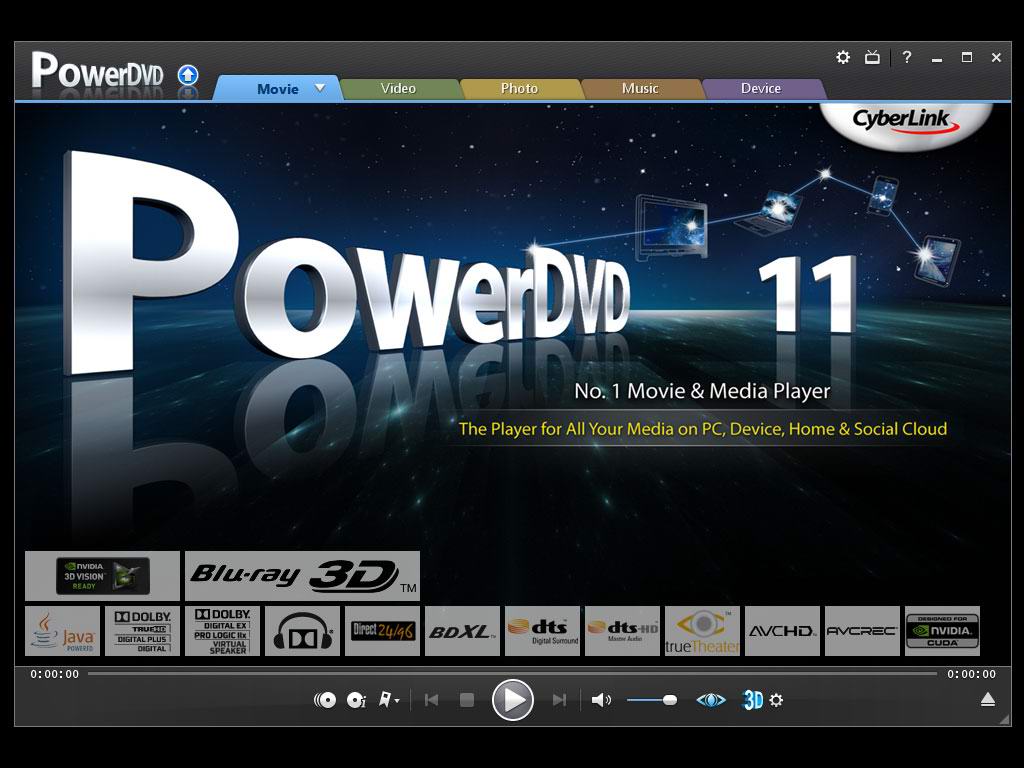Skip to the previous chapter

tap(432, 700)
